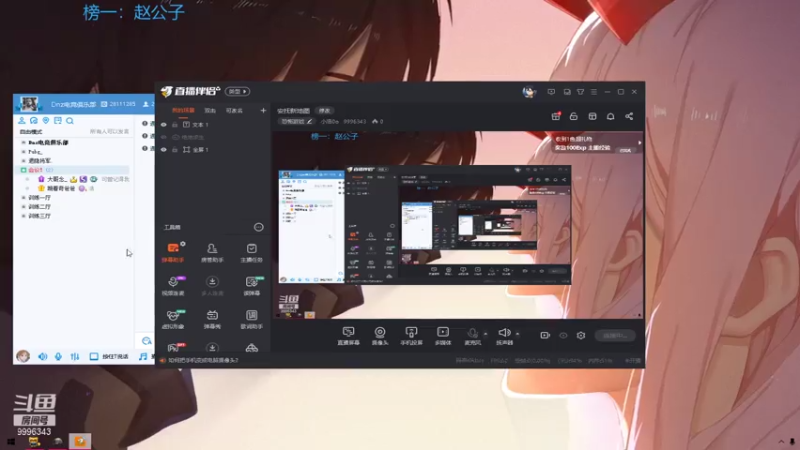Image resolution: width=800 pixels, height=450 pixels.
Task: Add a multimedia source
Action: point(443,336)
